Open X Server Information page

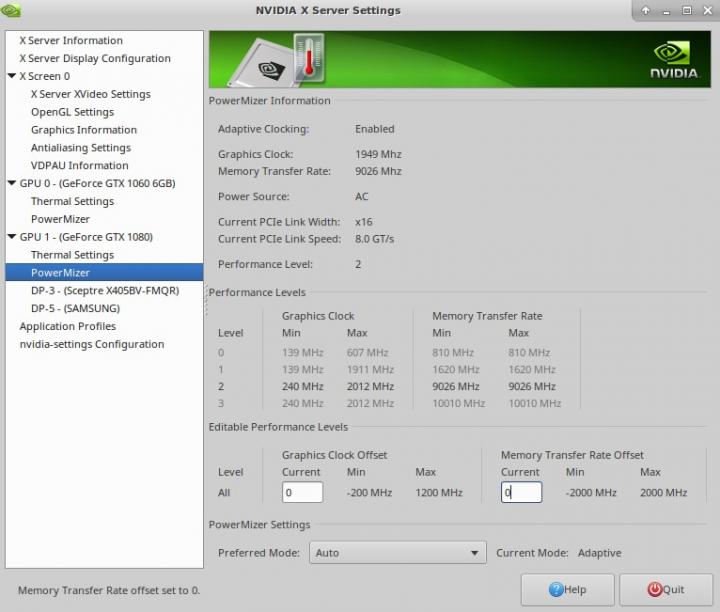tap(71, 40)
